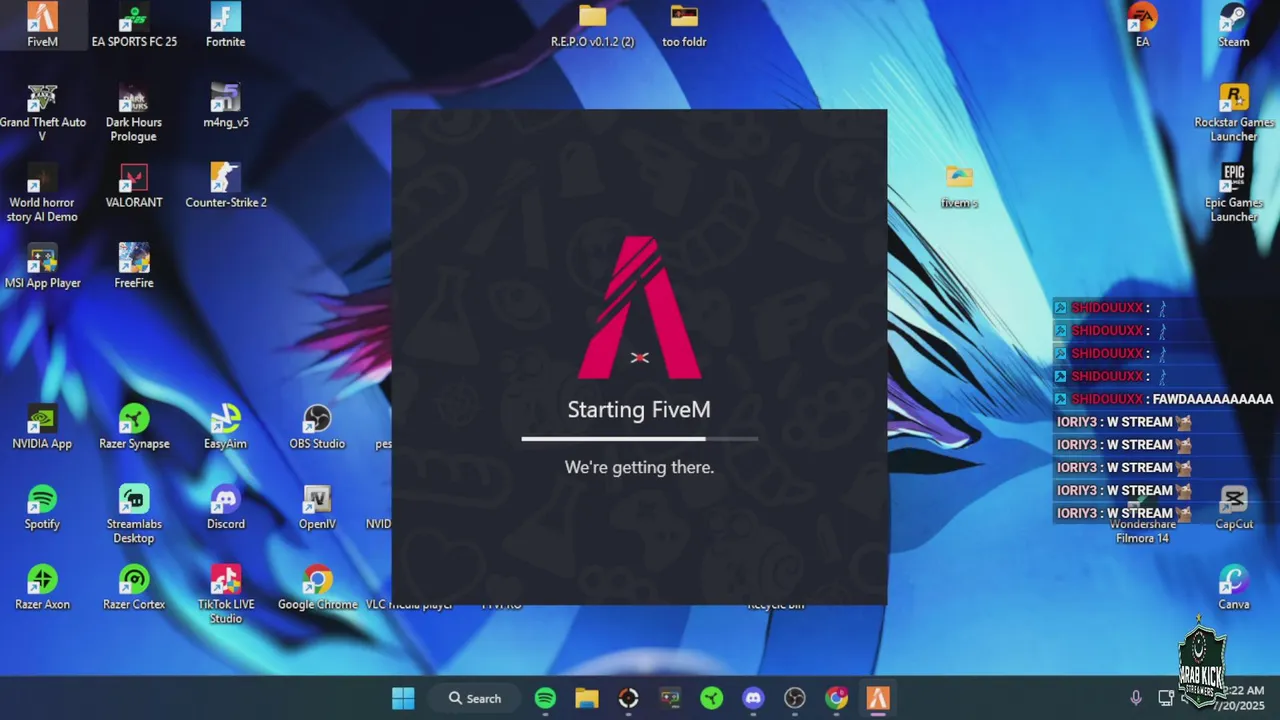This screenshot has height=720, width=1280.
Task: Open the m4ng_v5 desktop icon
Action: 225,105
